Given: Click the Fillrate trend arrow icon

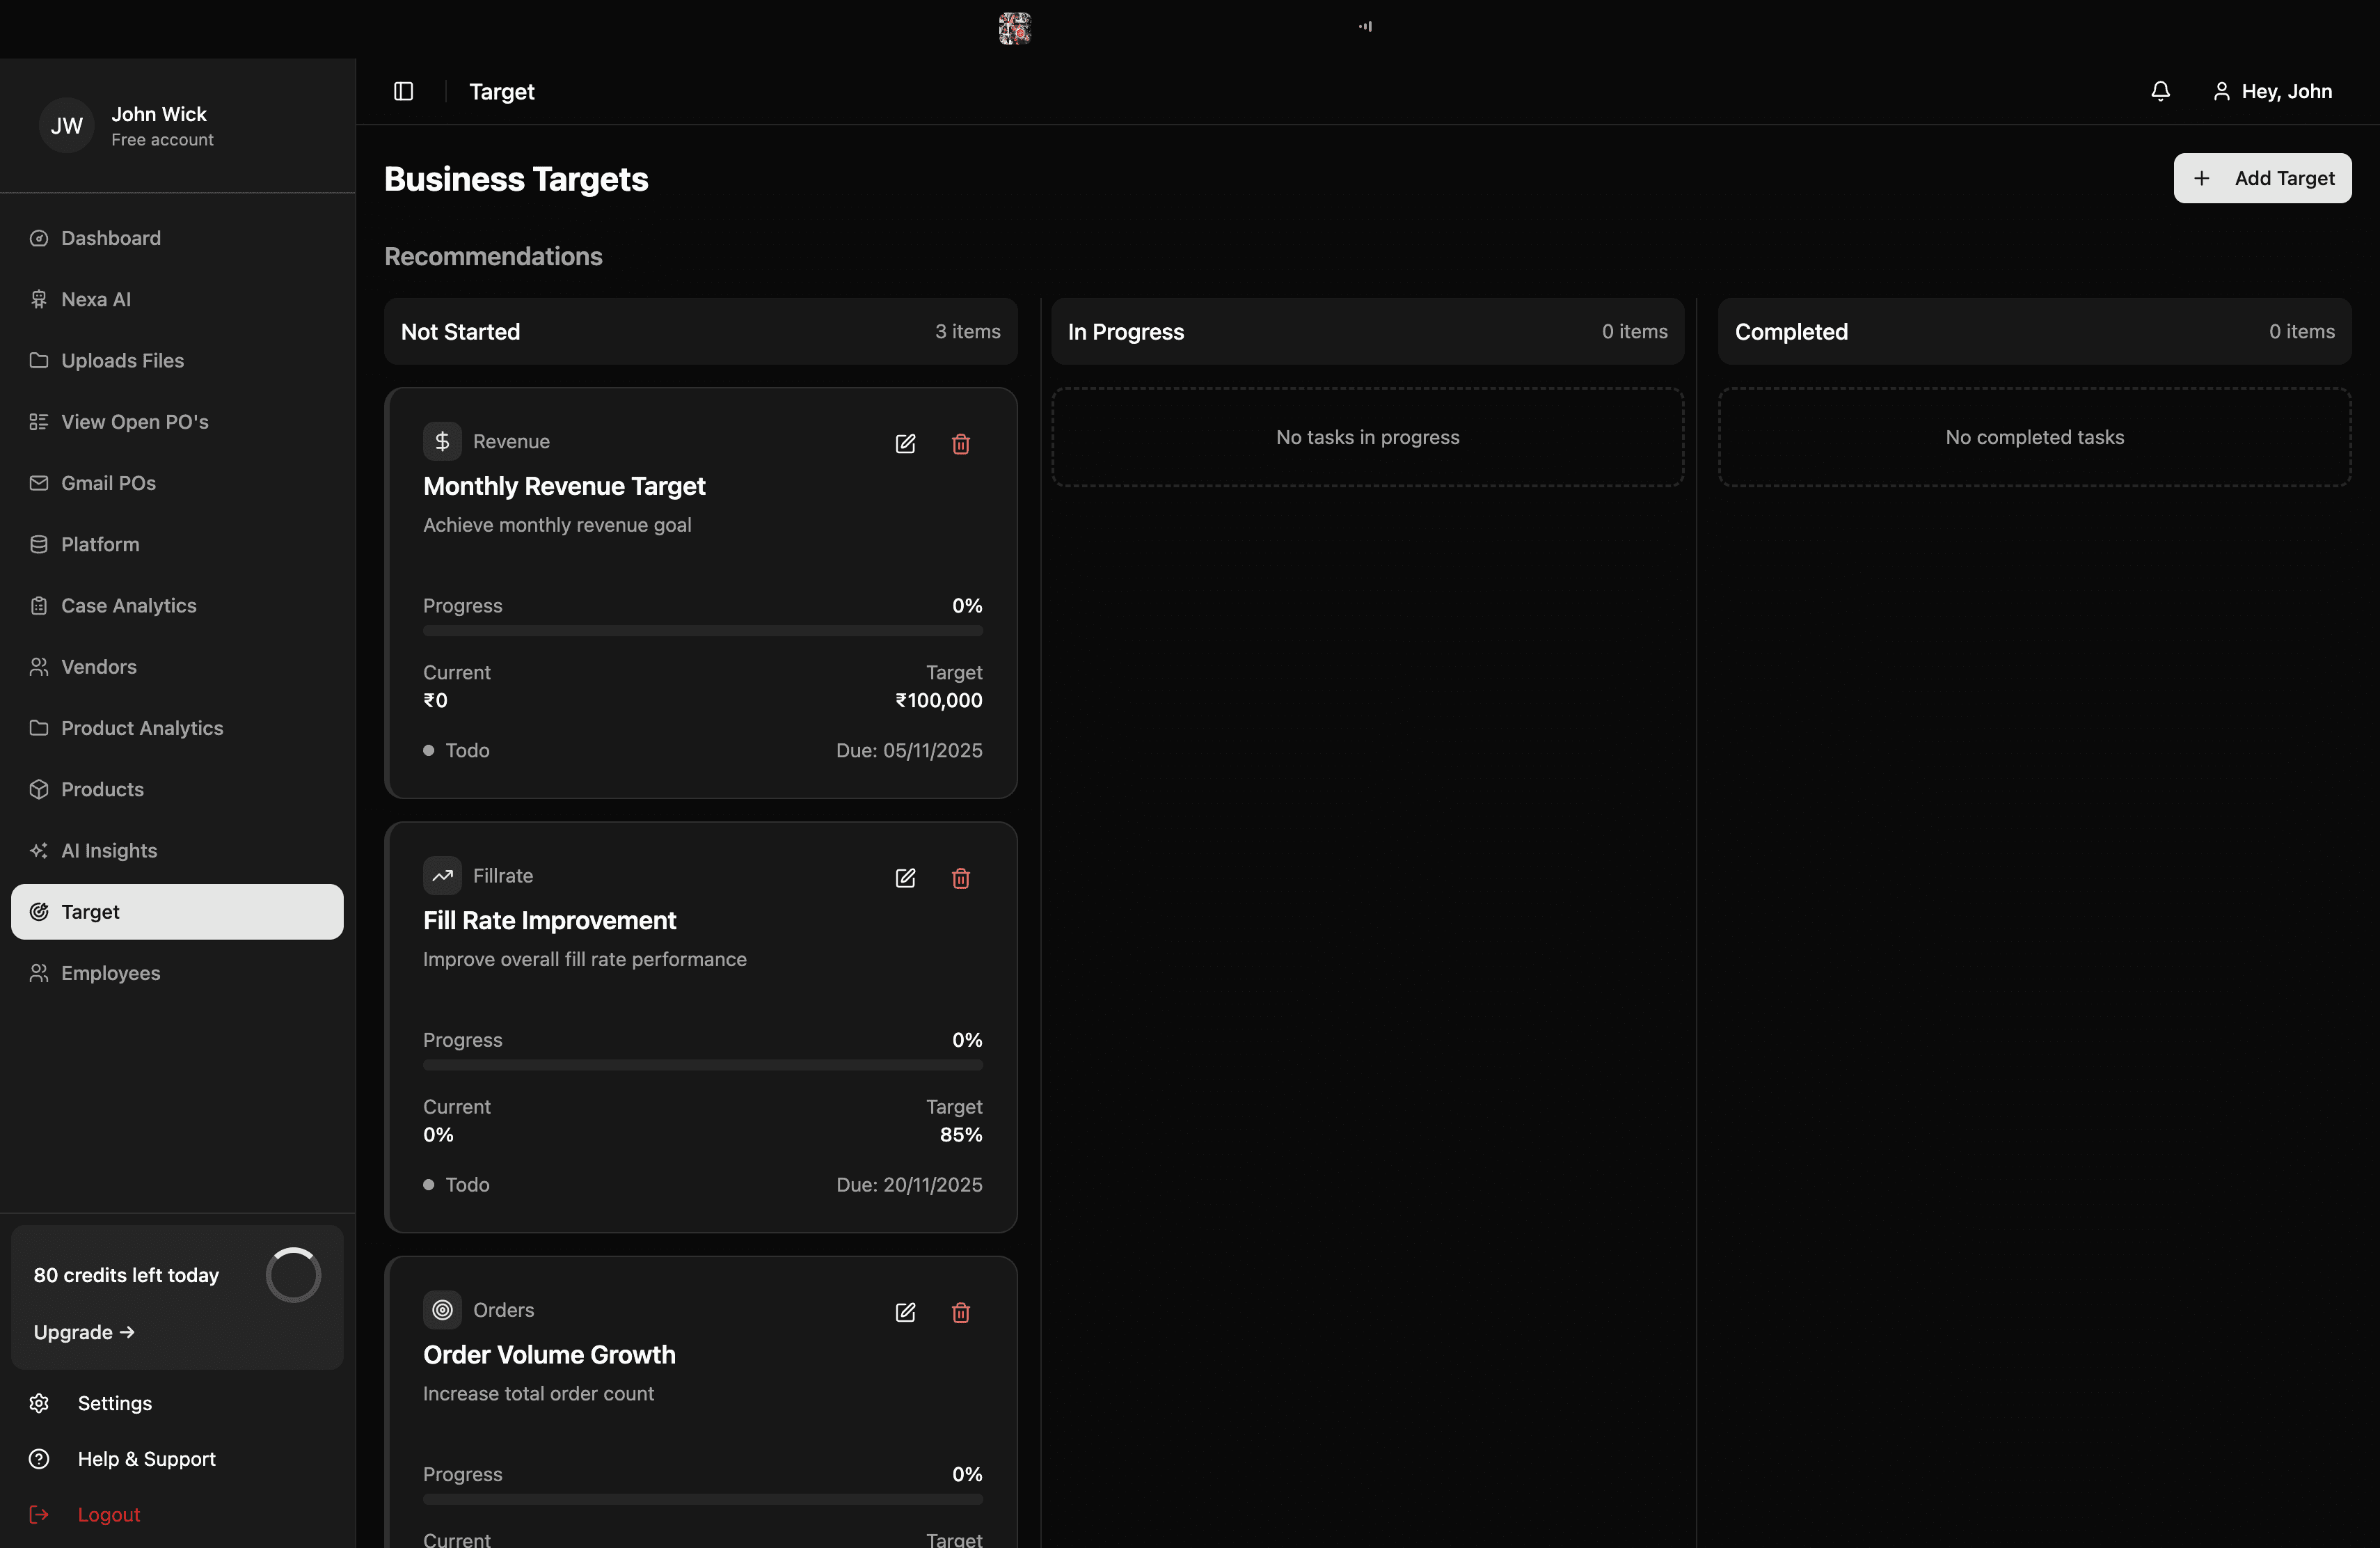Looking at the screenshot, I should 442,875.
